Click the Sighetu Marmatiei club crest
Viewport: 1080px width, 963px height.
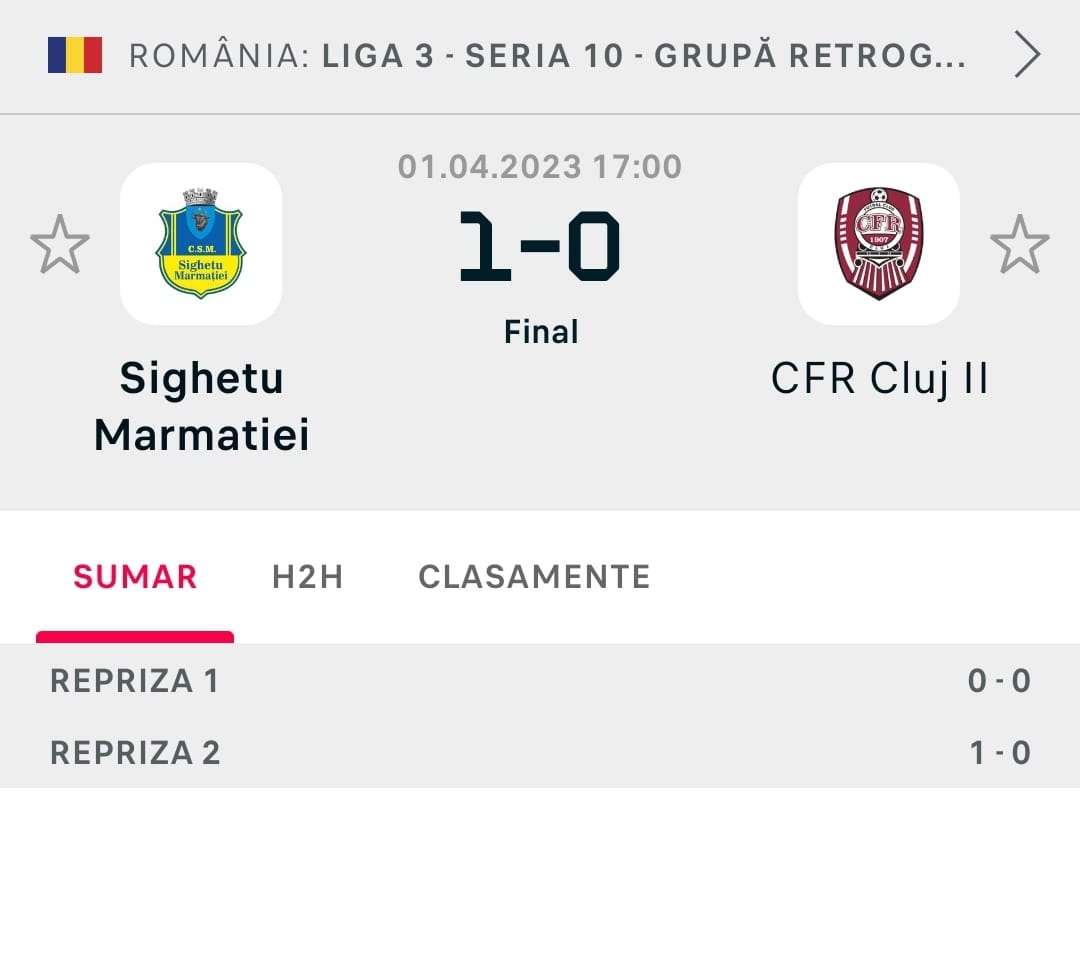point(201,244)
